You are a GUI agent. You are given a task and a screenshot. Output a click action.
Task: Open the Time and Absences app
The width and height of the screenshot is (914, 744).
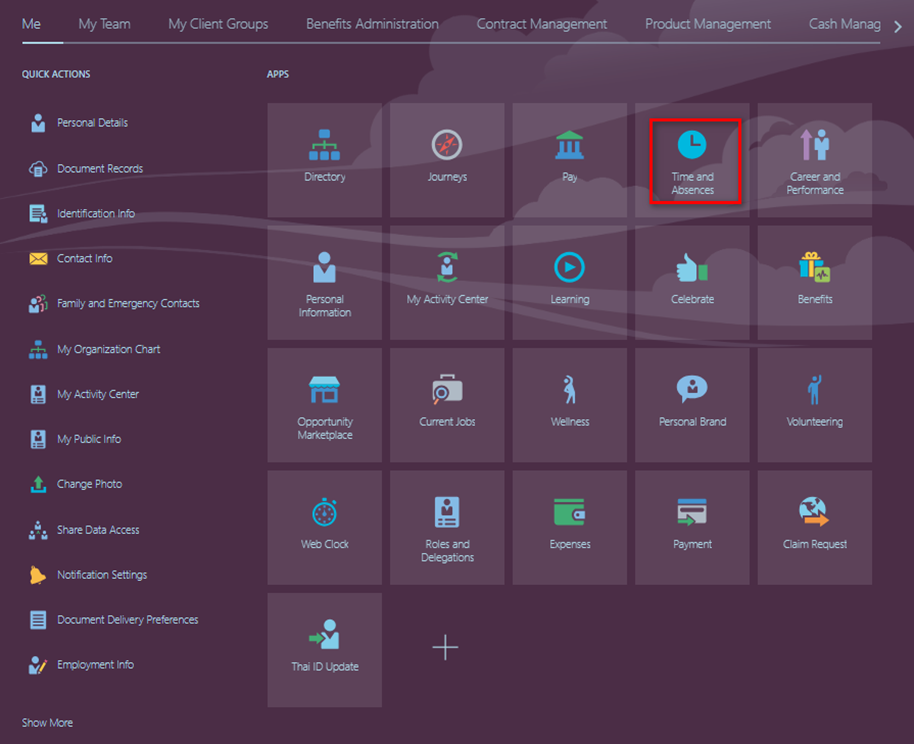point(692,161)
